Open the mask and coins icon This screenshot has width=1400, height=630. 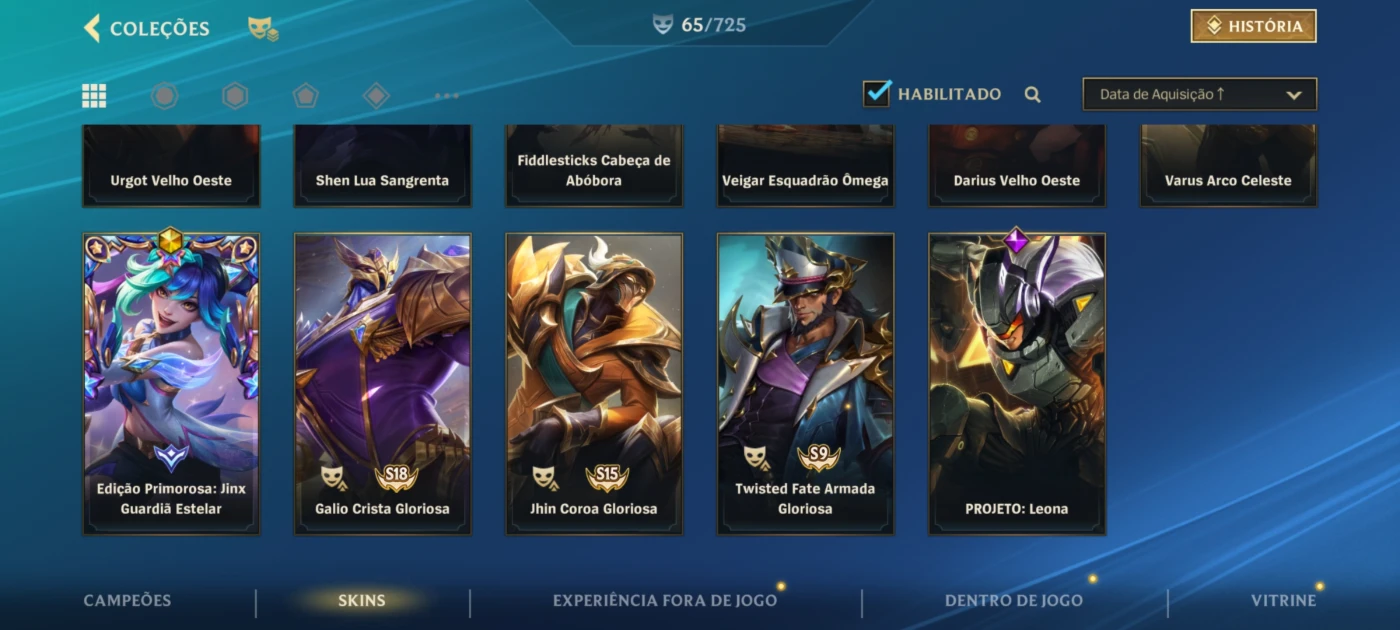tap(263, 28)
